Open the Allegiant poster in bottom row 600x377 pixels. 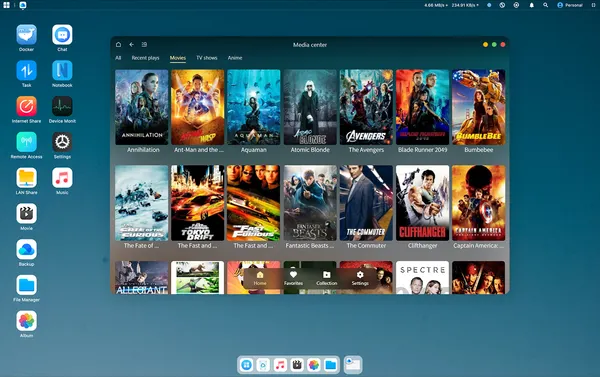142,277
